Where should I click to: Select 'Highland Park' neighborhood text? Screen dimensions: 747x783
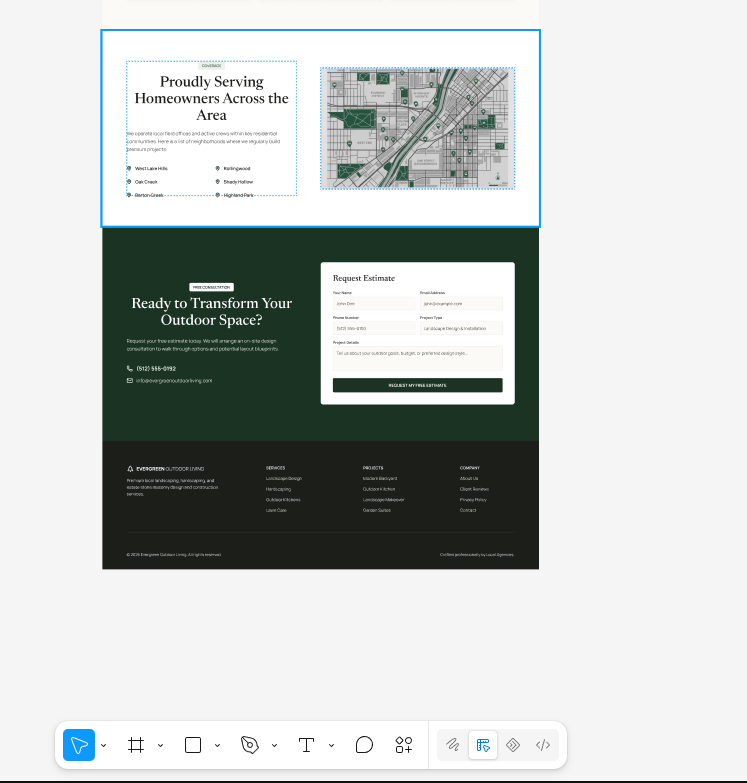pyautogui.click(x=238, y=195)
